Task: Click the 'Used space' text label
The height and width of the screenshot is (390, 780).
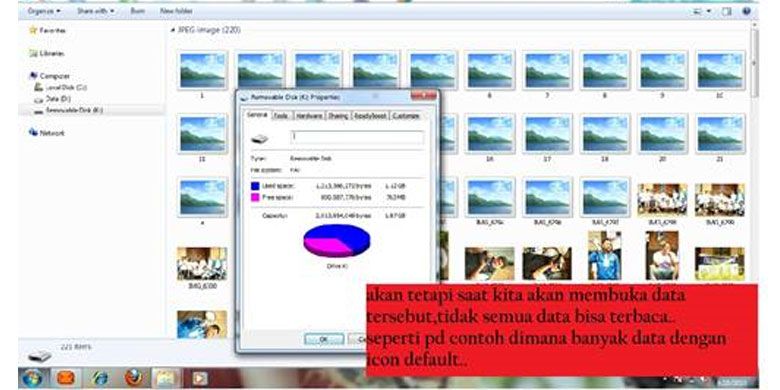Action: [x=278, y=186]
